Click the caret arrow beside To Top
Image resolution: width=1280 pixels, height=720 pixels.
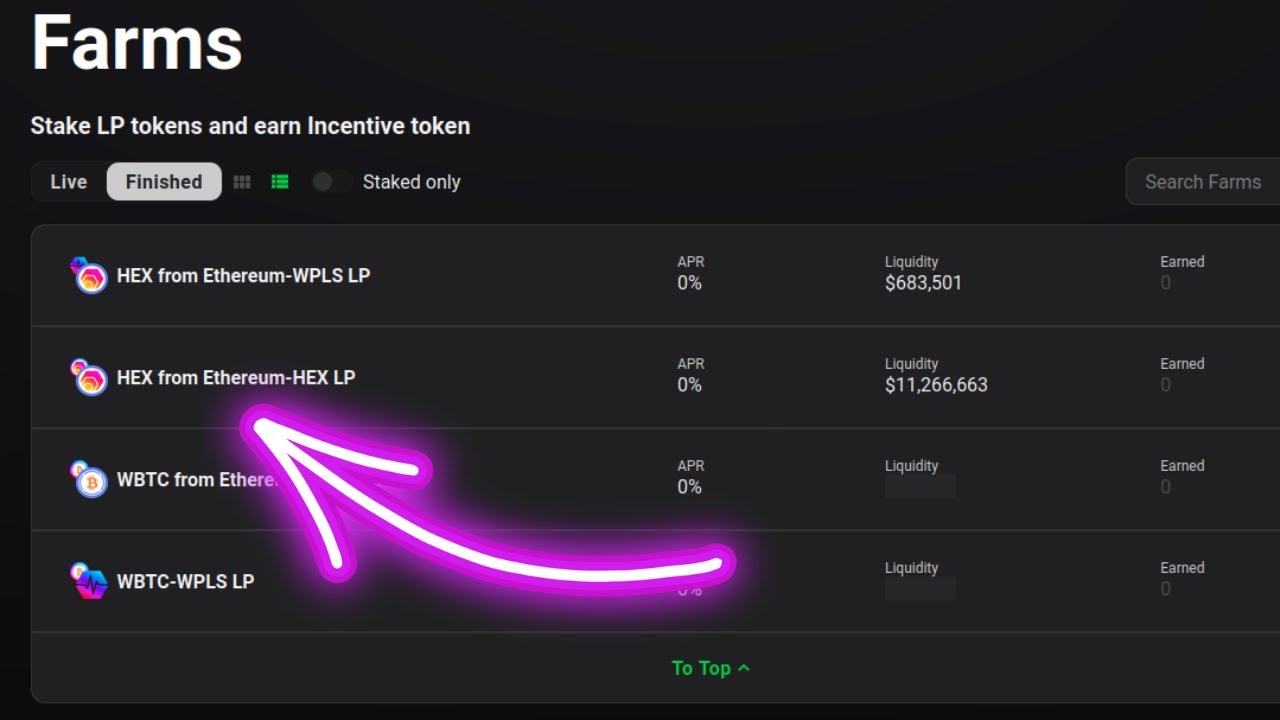click(743, 668)
